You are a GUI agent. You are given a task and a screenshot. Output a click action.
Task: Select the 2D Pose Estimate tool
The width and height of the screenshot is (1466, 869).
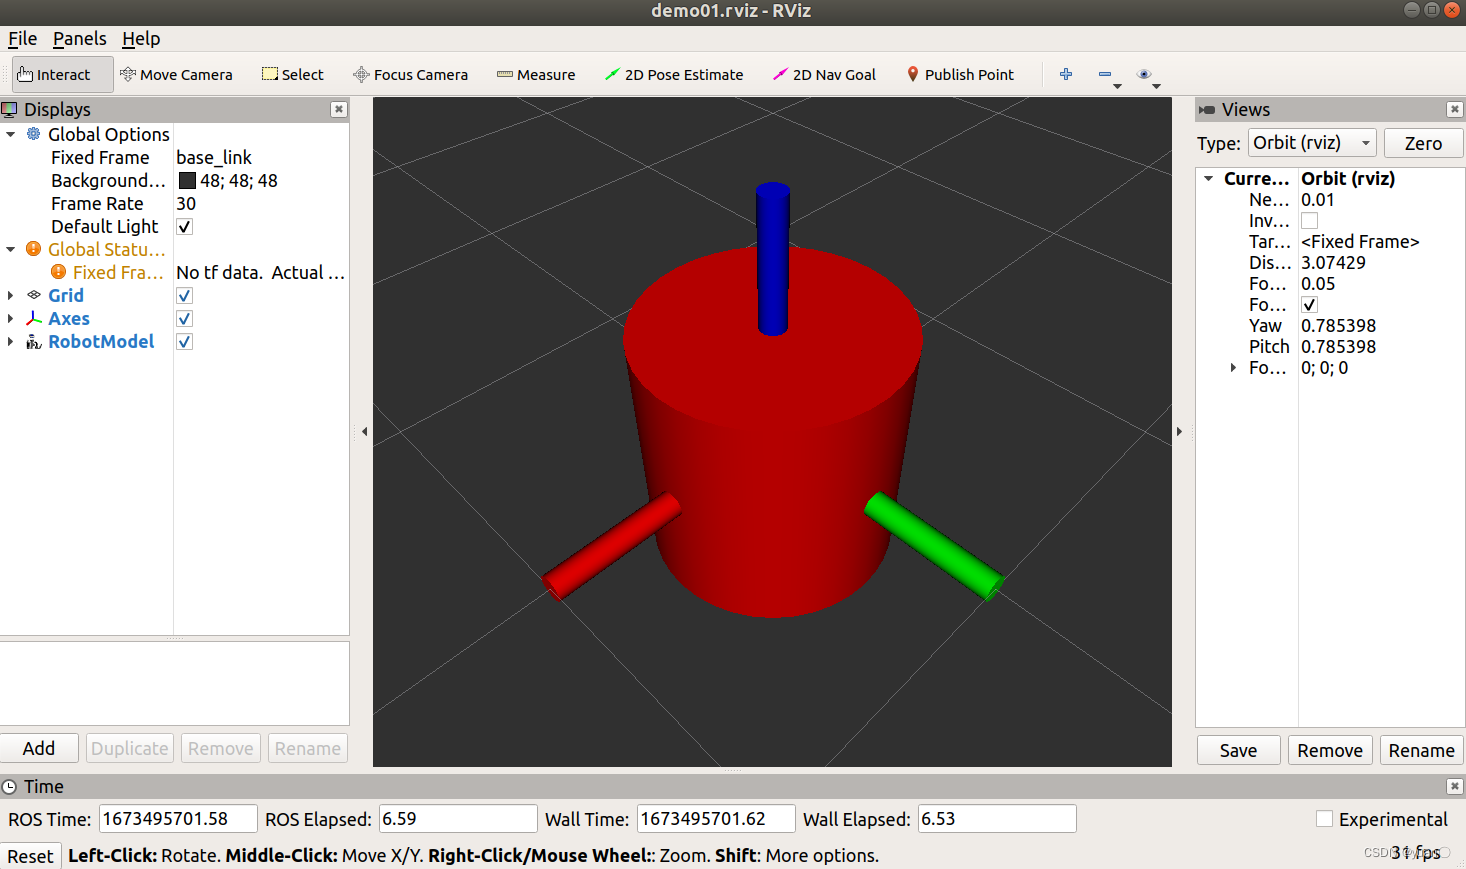click(674, 75)
